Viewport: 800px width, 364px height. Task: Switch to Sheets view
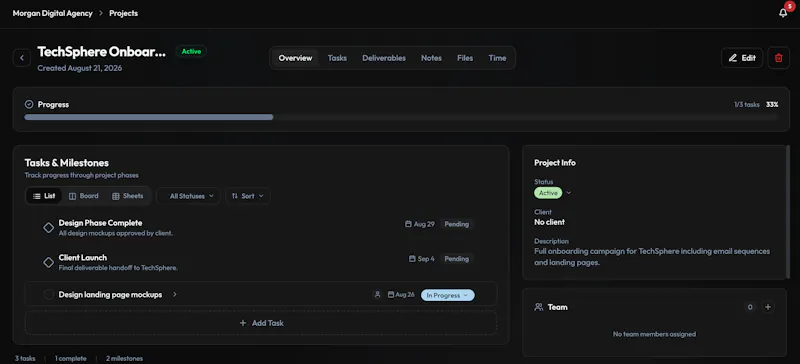128,196
